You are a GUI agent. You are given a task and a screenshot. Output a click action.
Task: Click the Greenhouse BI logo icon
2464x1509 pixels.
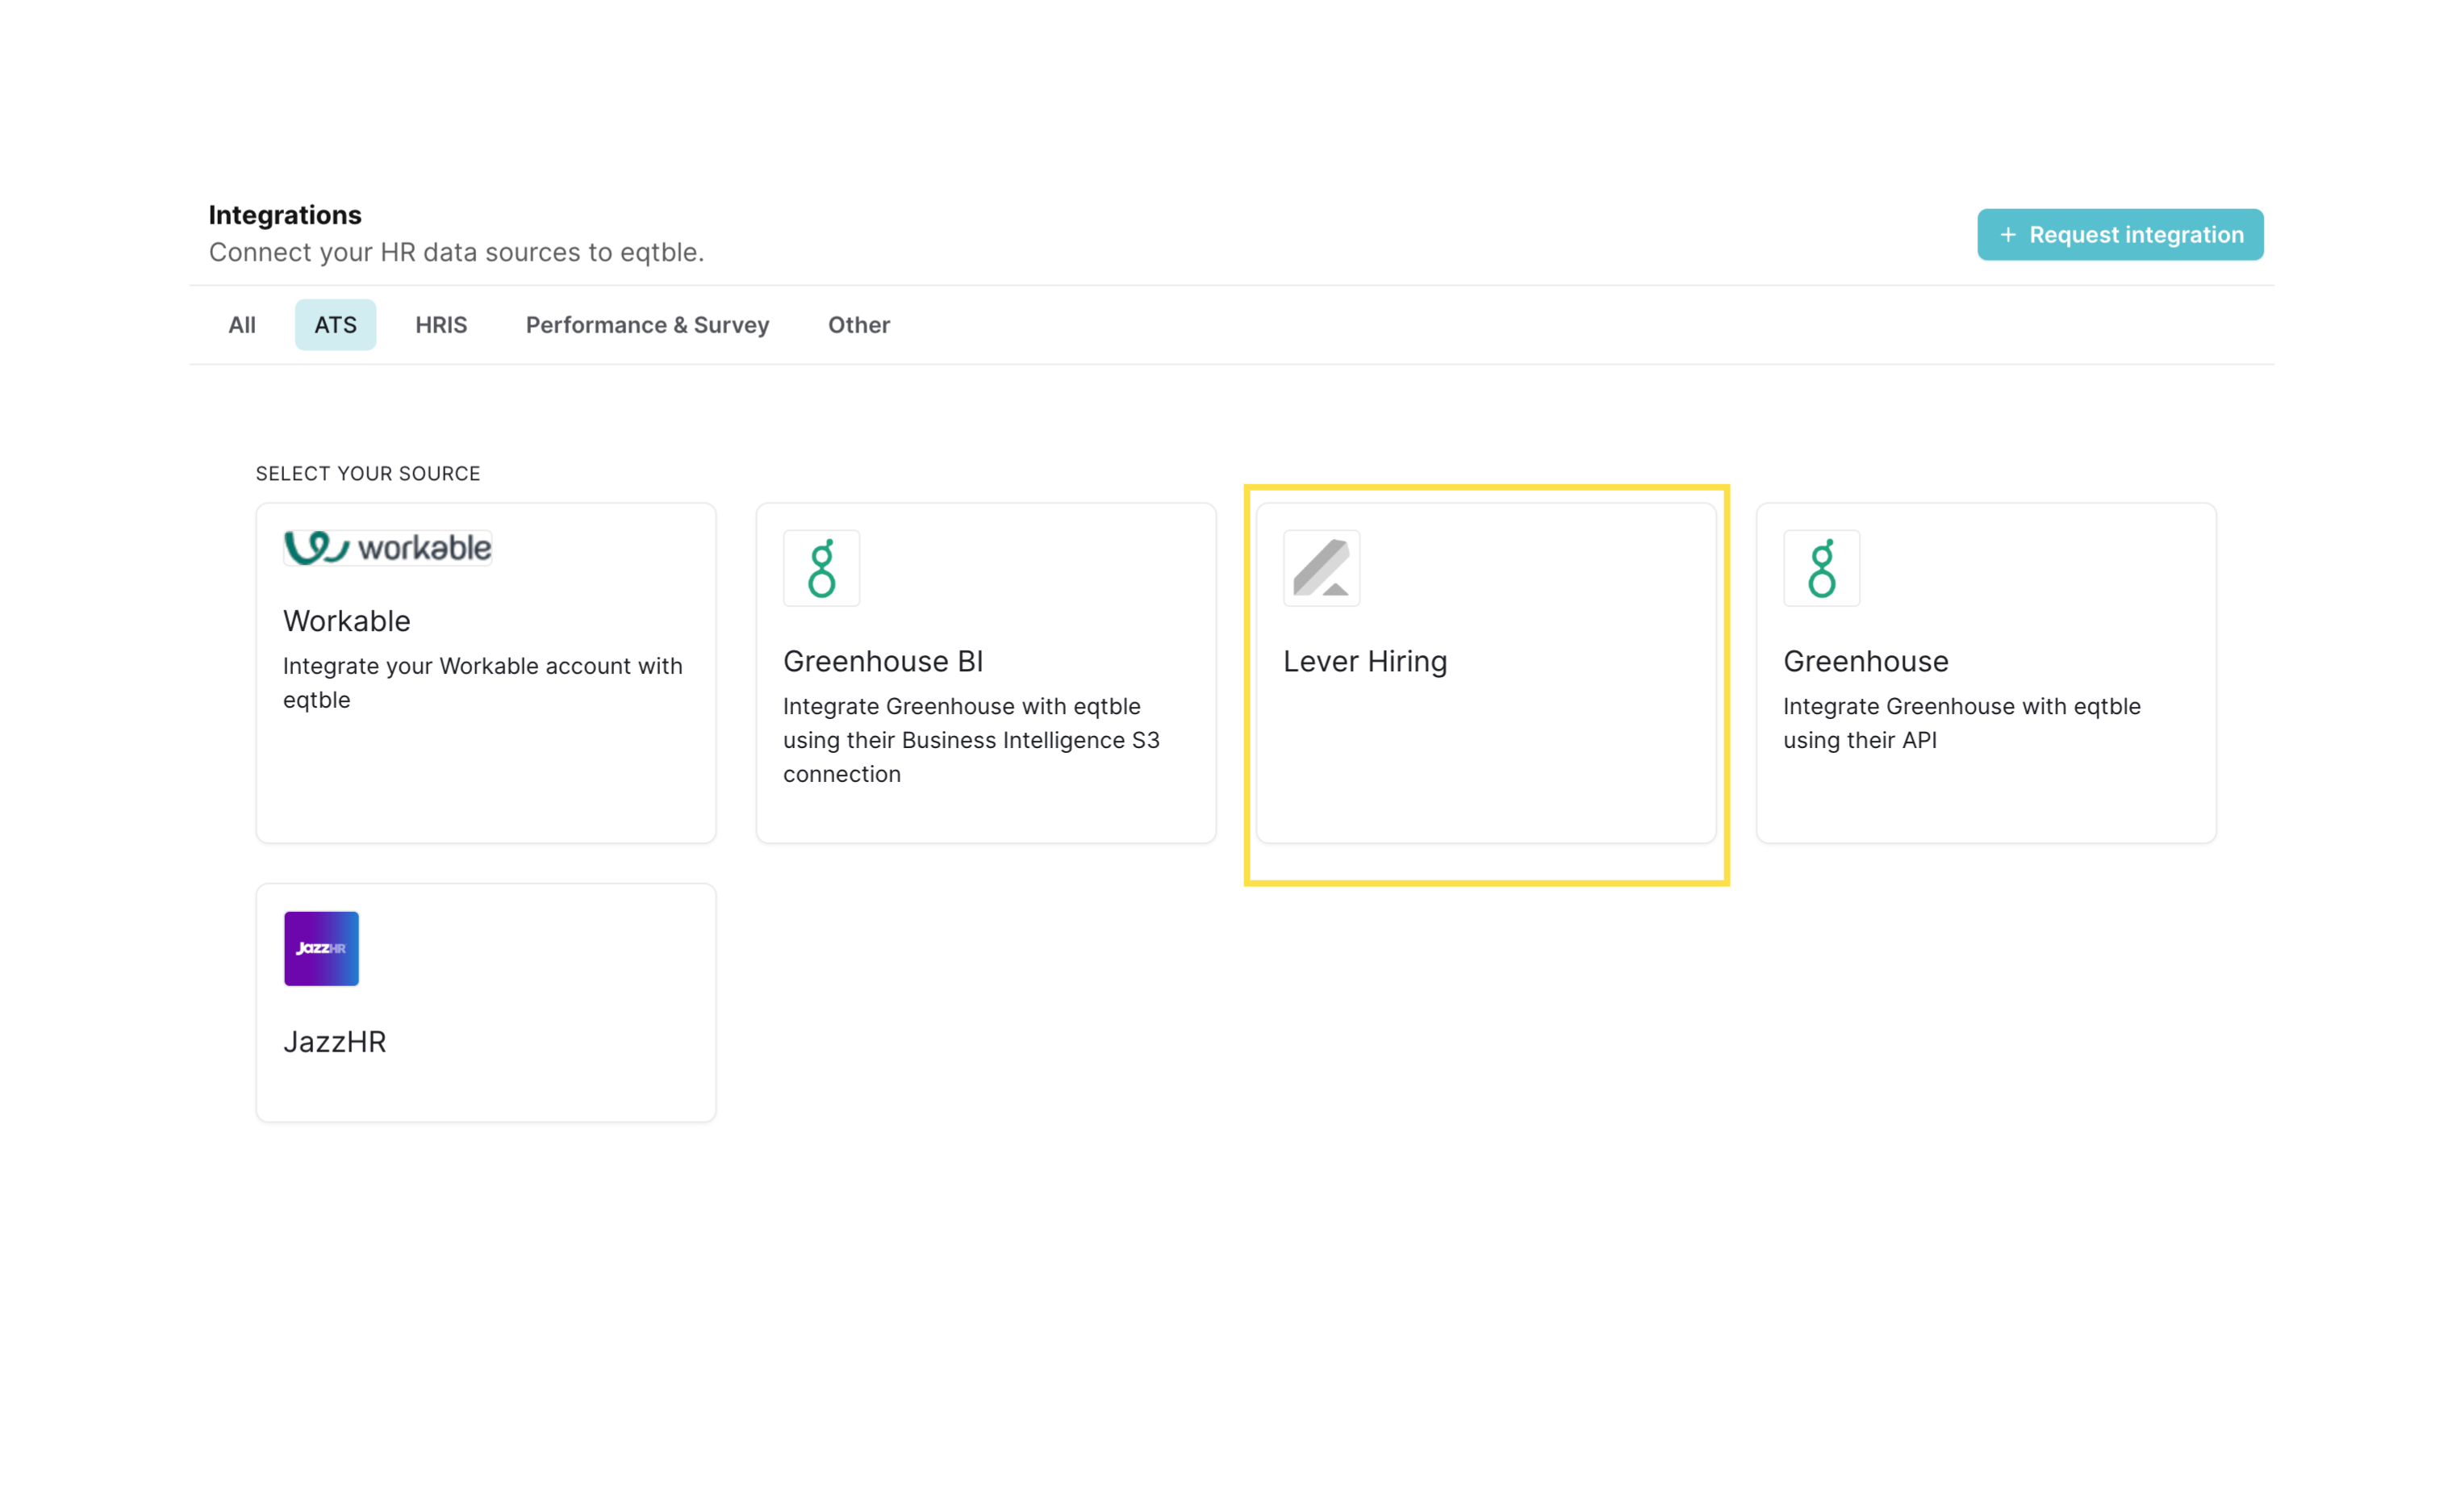point(821,568)
